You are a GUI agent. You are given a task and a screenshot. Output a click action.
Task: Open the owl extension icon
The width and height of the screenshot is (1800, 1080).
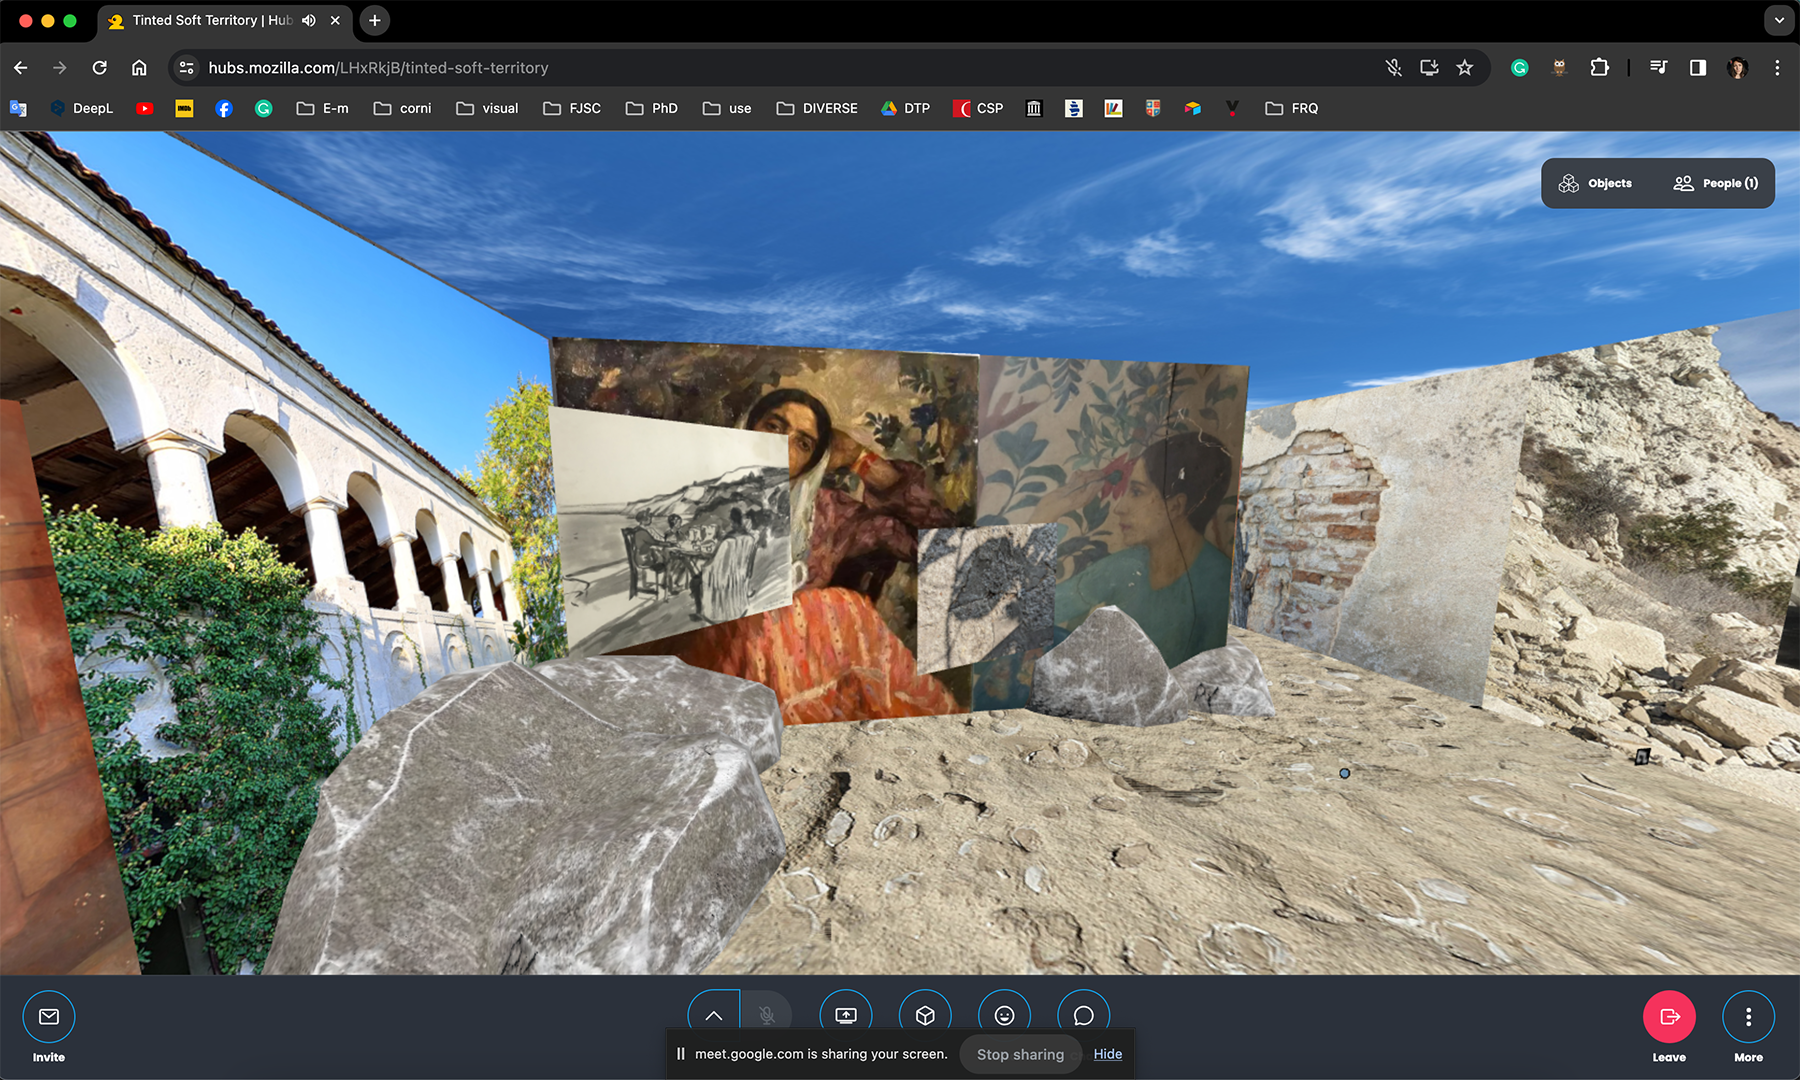pyautogui.click(x=1559, y=68)
